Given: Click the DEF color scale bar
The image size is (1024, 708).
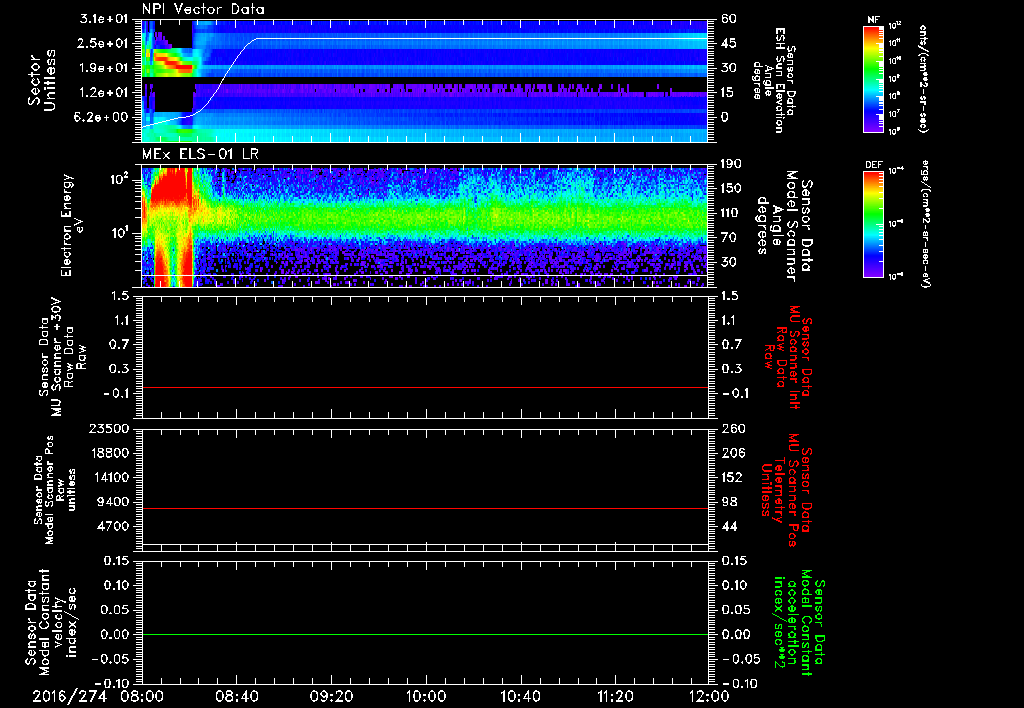Looking at the screenshot, I should 873,224.
